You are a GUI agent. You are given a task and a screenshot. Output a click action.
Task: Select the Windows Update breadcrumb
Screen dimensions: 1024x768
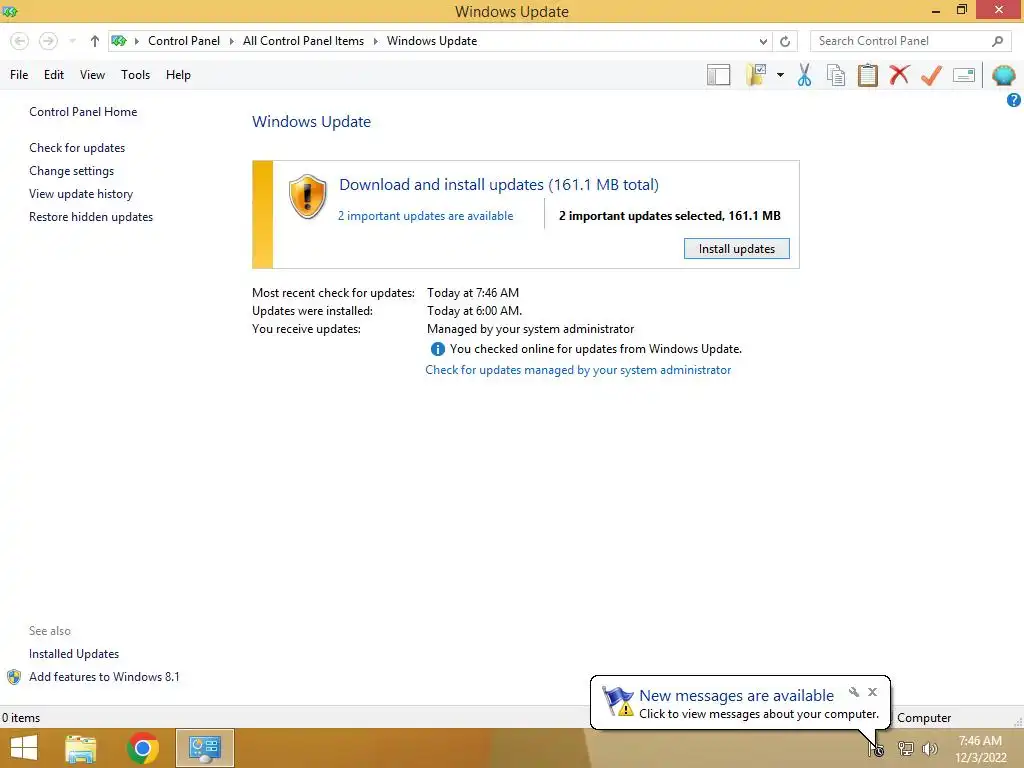432,41
